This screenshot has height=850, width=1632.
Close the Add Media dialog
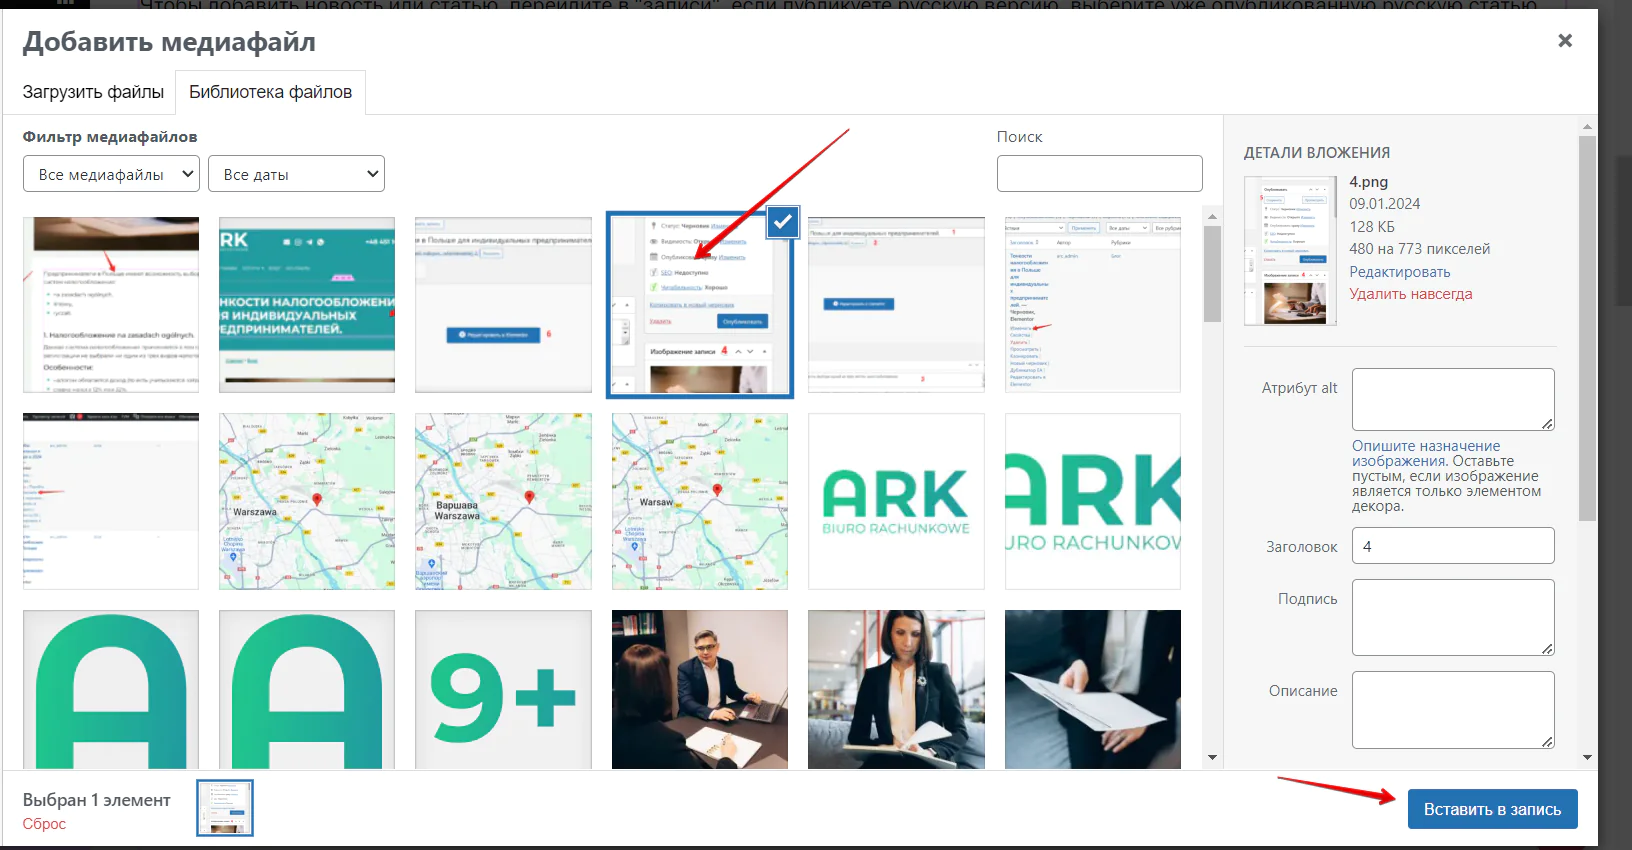pyautogui.click(x=1564, y=40)
